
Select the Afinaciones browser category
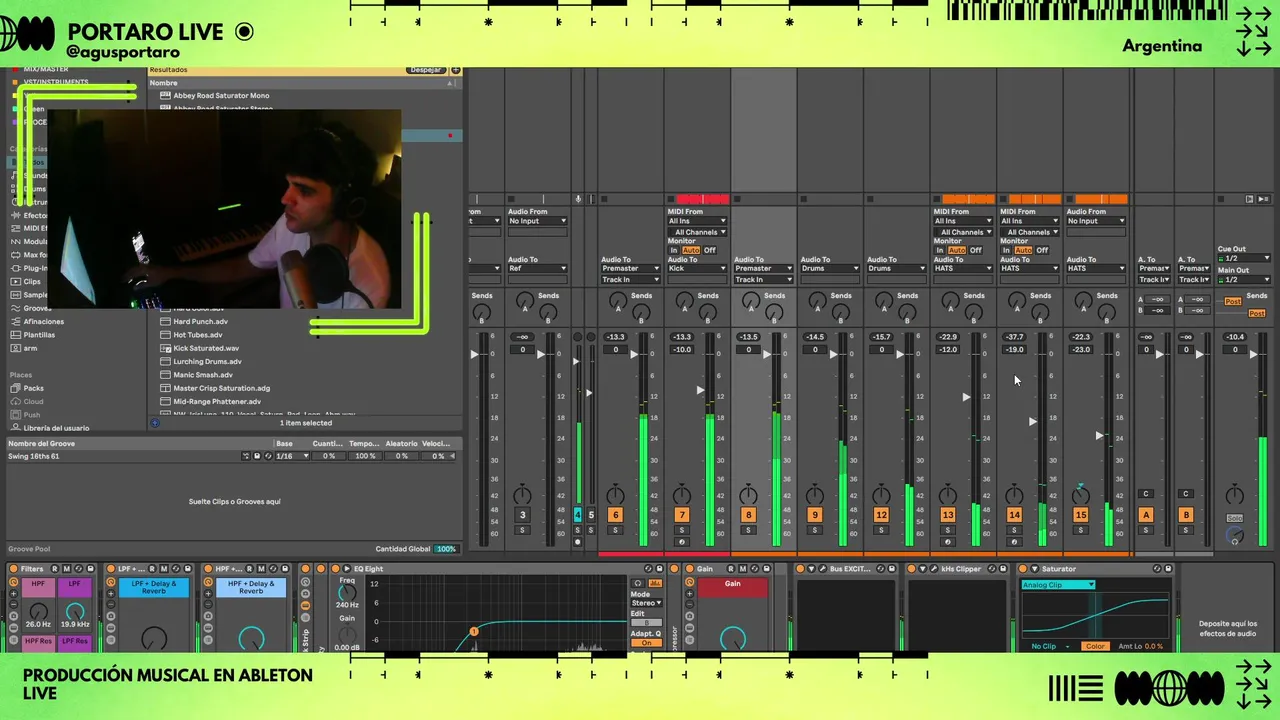click(43, 322)
